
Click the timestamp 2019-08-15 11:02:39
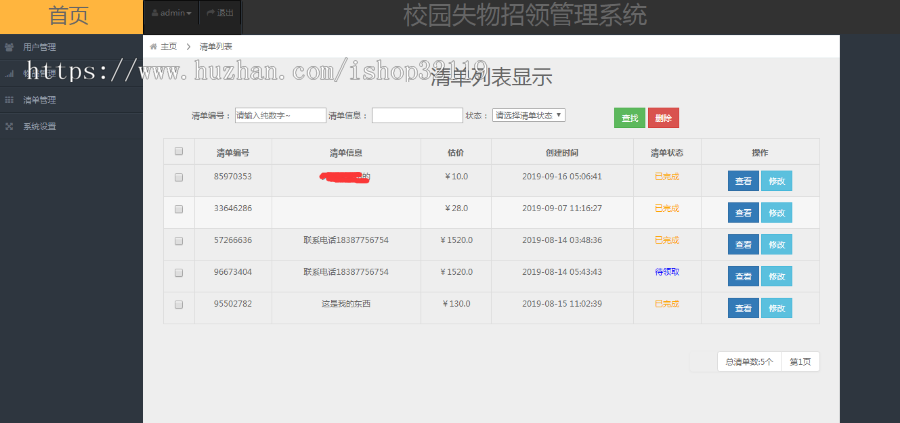pyautogui.click(x=562, y=304)
